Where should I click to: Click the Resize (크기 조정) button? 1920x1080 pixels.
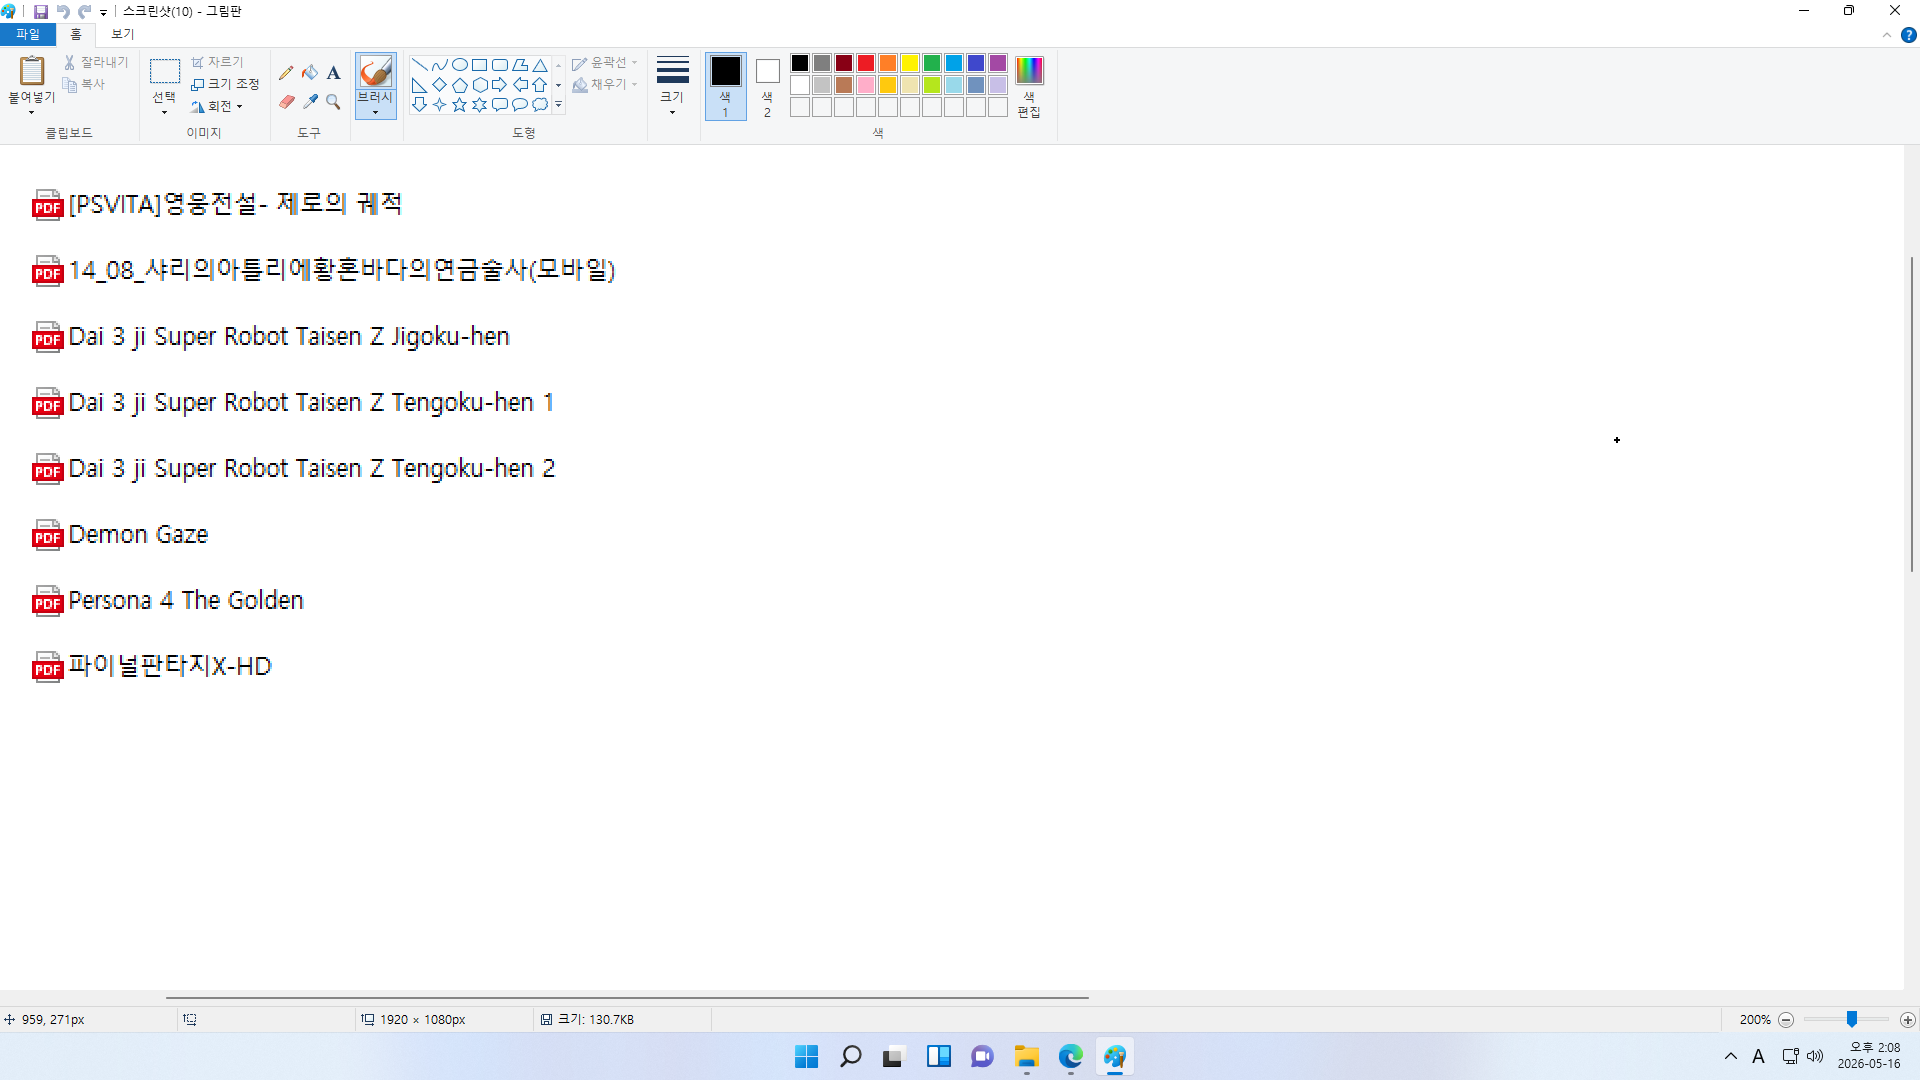[225, 85]
